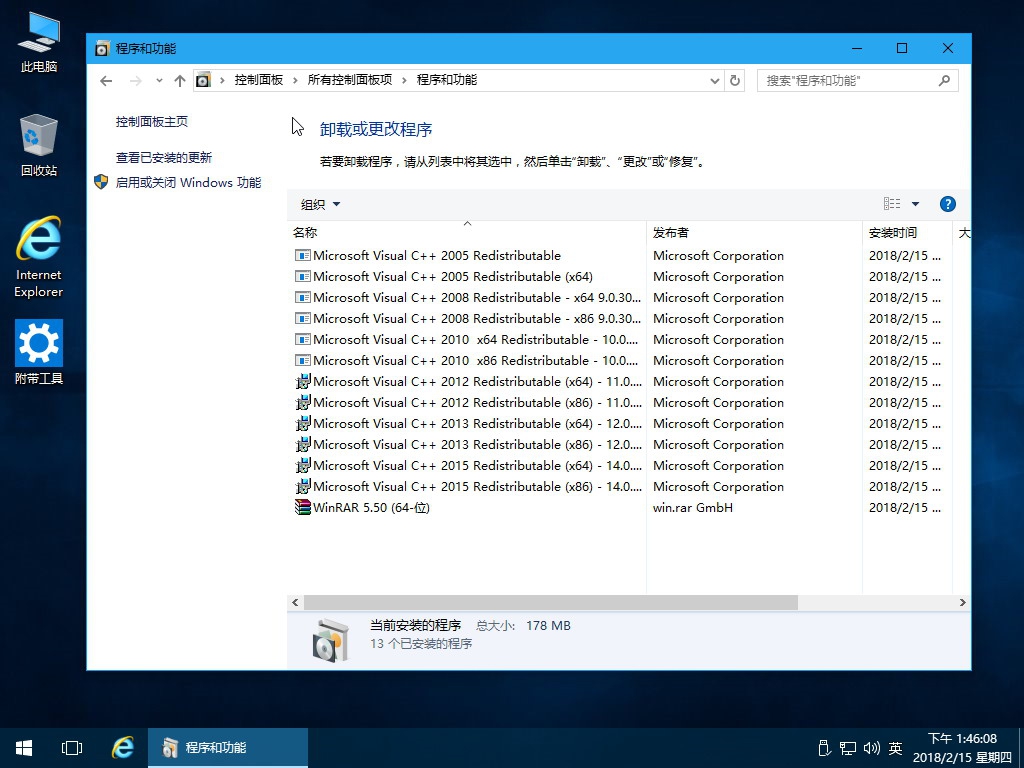Click win.rar GmbH publisher cell
The width and height of the screenshot is (1024, 768).
[693, 507]
